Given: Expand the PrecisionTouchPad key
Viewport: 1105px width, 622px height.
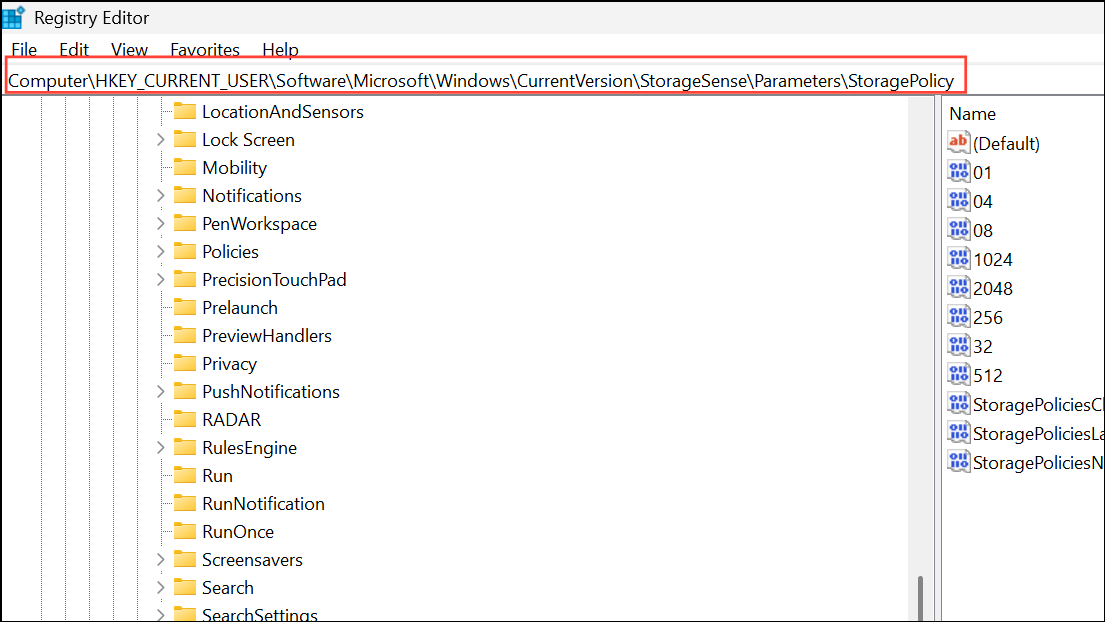Looking at the screenshot, I should click(x=161, y=280).
